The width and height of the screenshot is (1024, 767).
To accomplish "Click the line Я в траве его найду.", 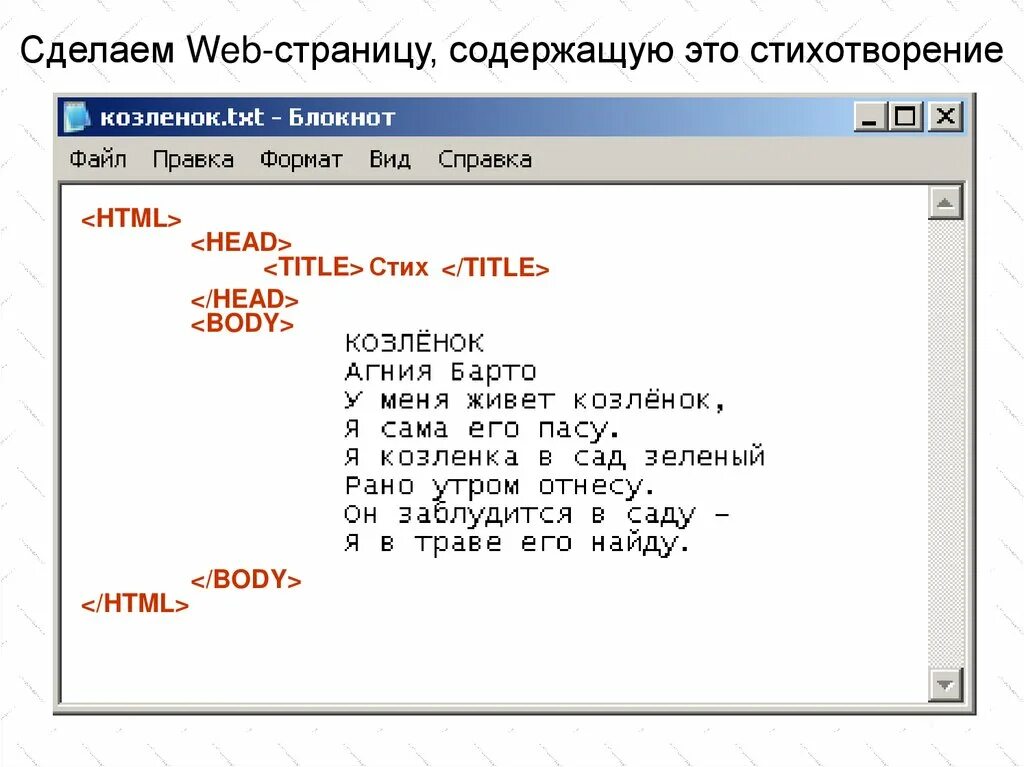I will point(517,543).
